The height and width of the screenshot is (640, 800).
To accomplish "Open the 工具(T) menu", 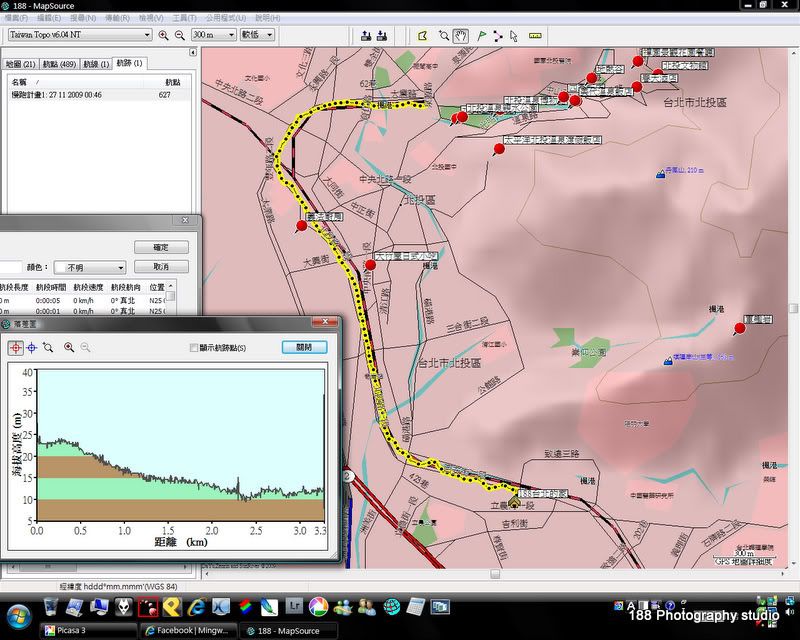I will 184,18.
